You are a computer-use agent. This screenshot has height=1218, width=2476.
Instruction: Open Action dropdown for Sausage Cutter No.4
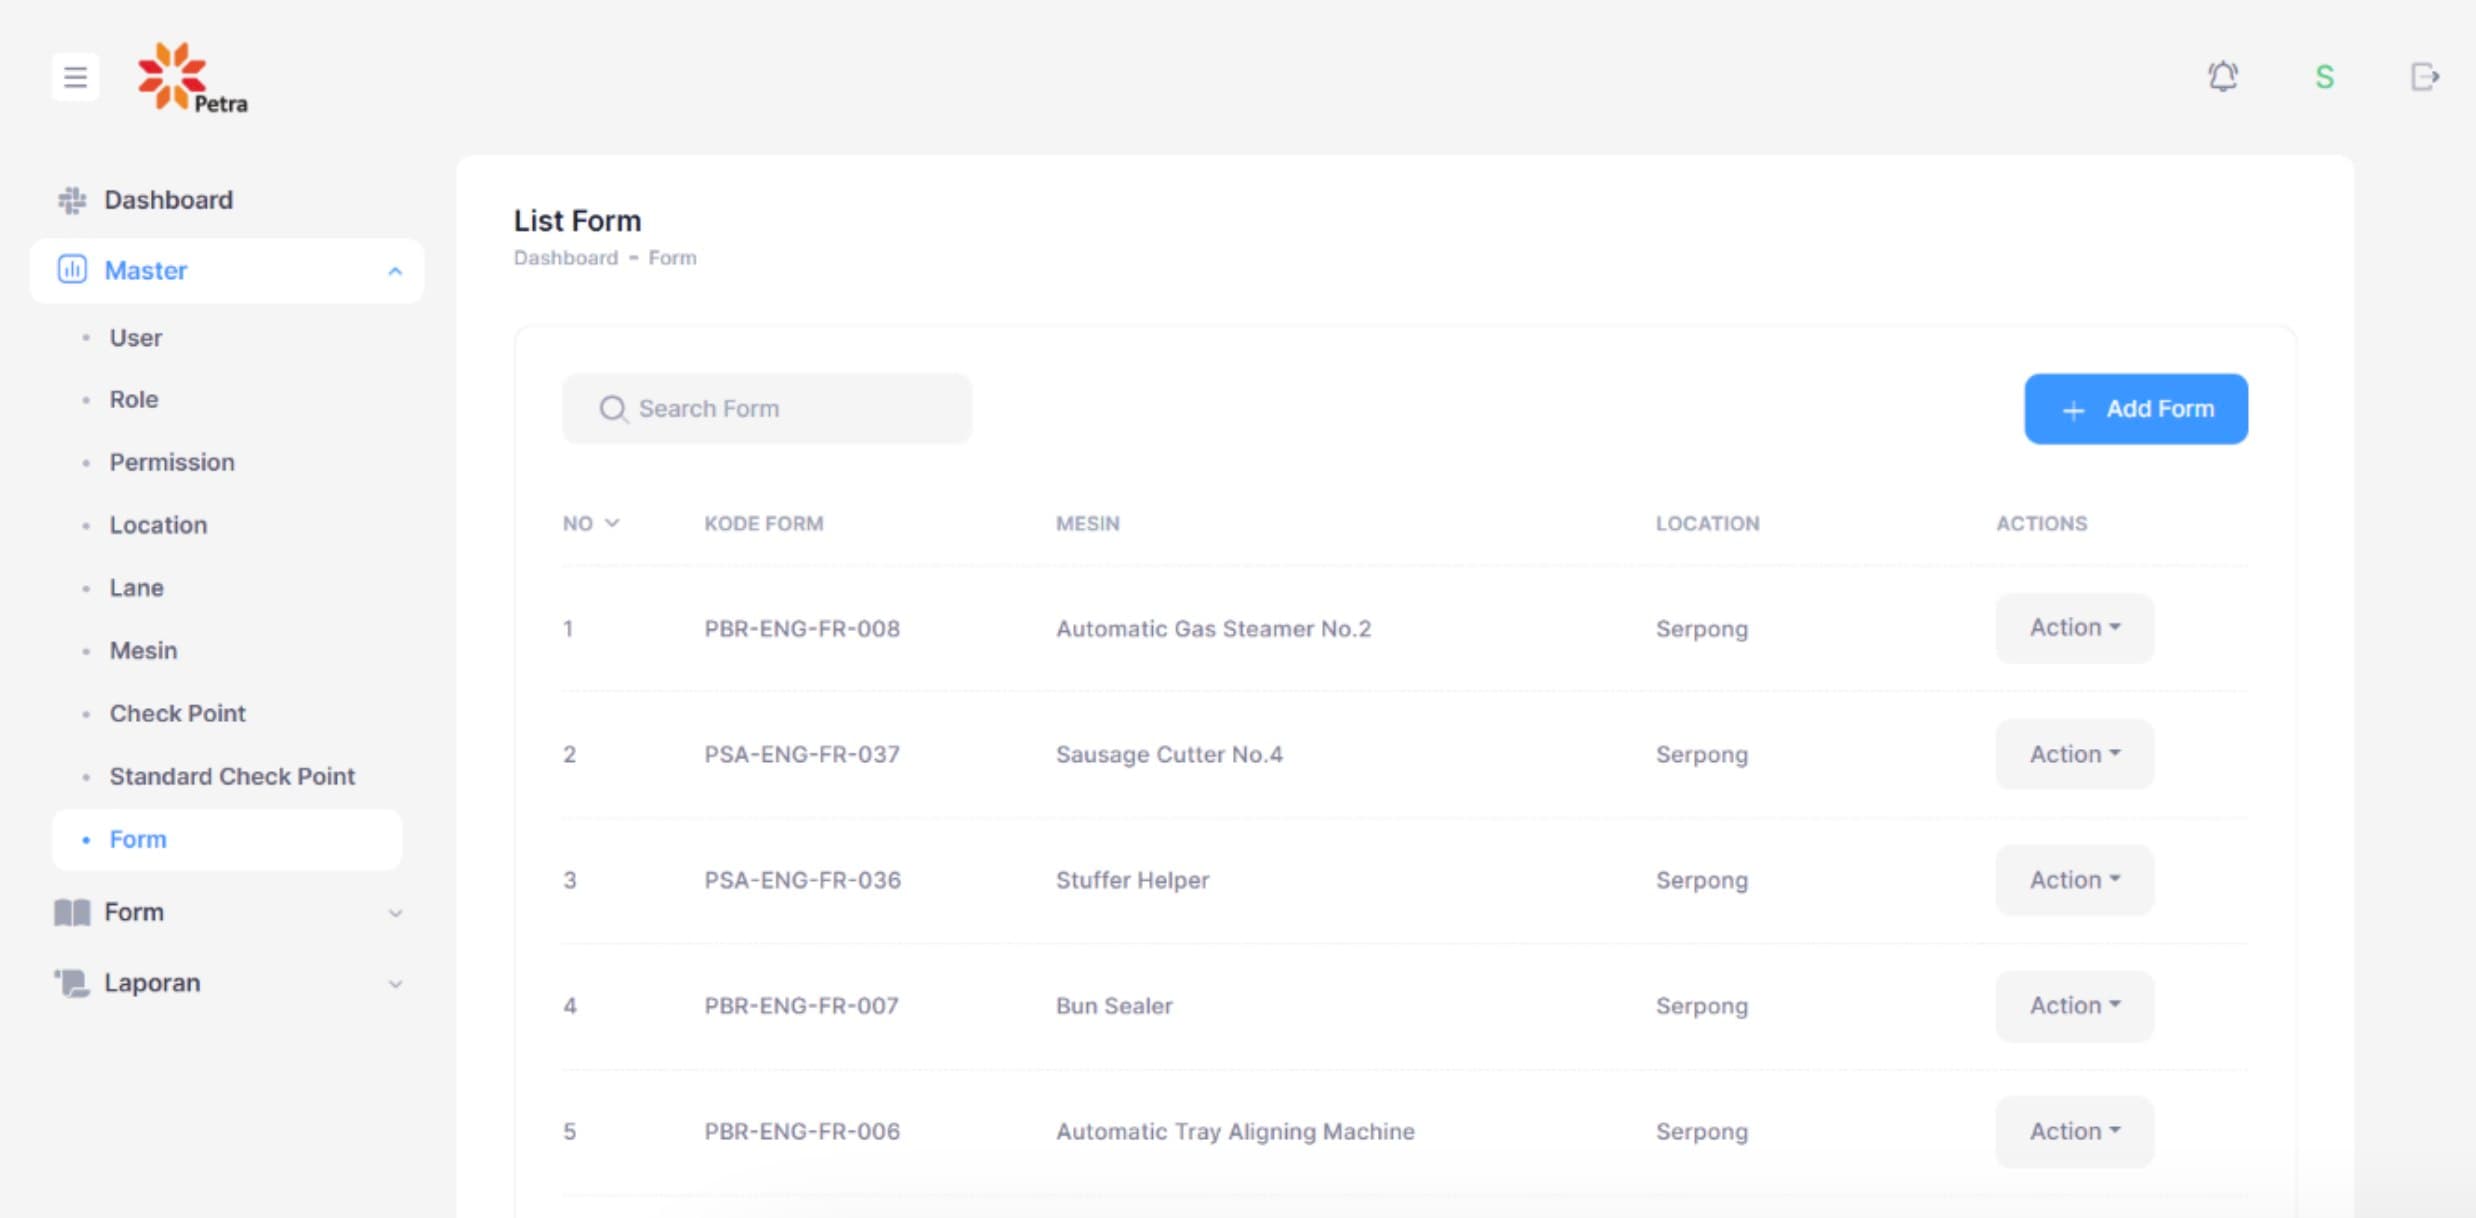click(2074, 754)
